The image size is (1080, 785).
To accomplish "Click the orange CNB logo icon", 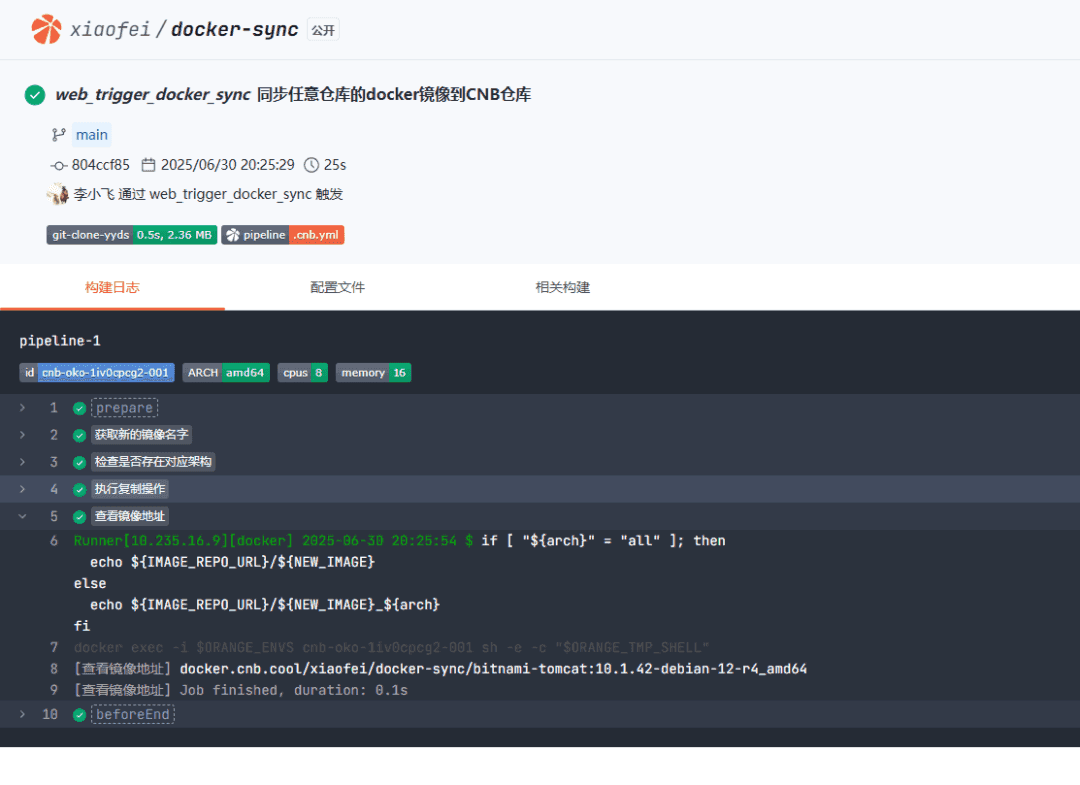I will (x=46, y=29).
